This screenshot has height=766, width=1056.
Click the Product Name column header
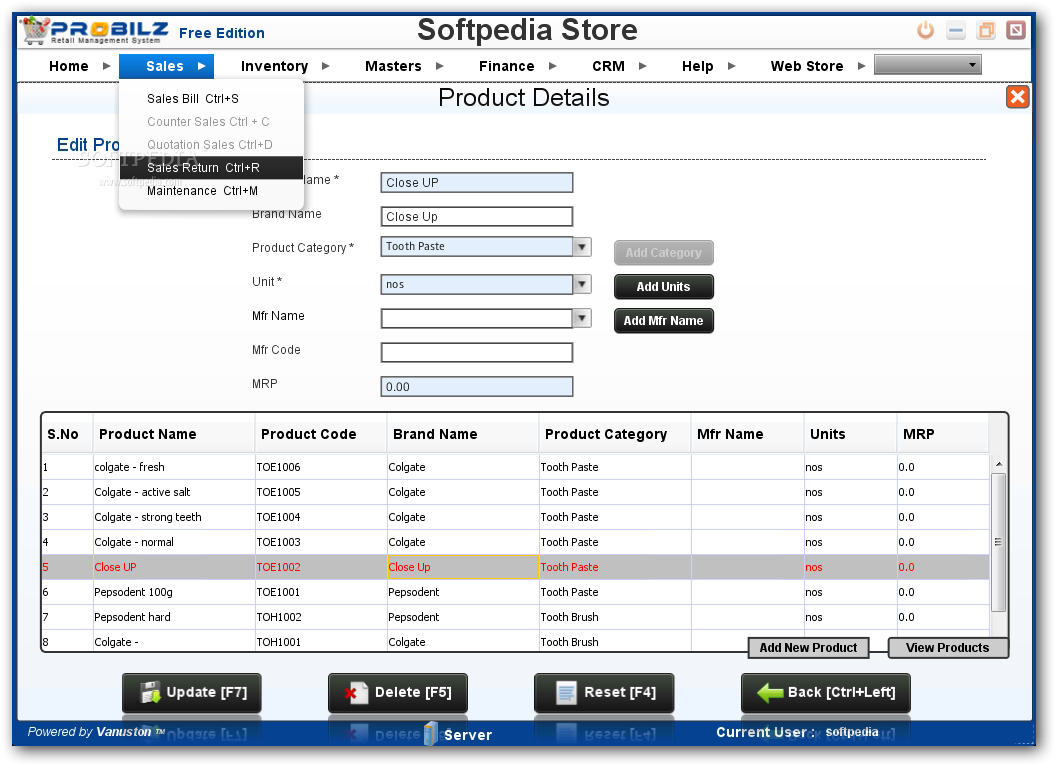tap(174, 434)
